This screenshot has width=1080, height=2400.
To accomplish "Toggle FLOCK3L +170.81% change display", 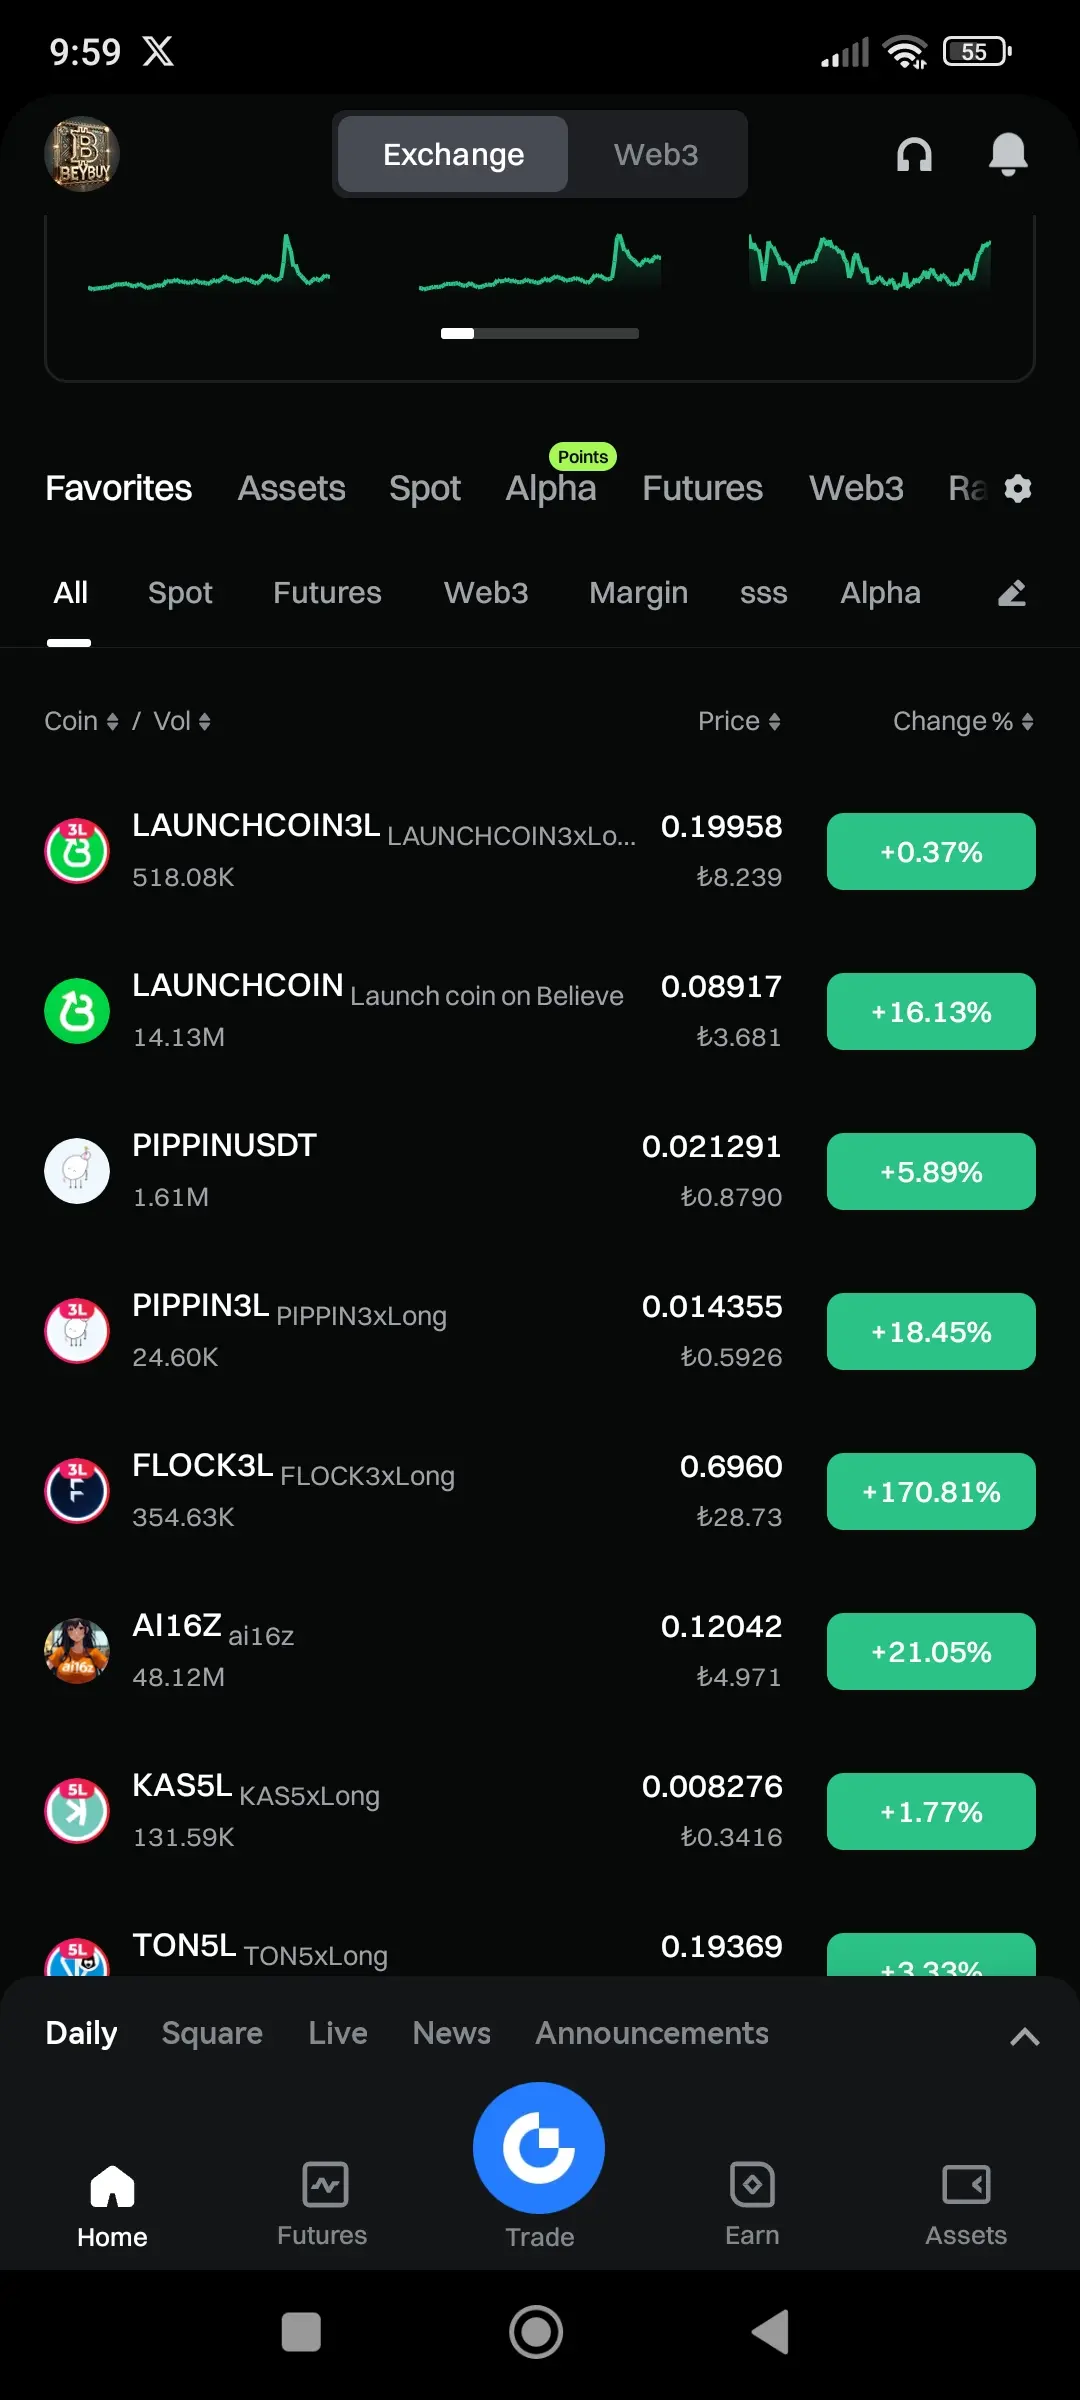I will point(931,1491).
